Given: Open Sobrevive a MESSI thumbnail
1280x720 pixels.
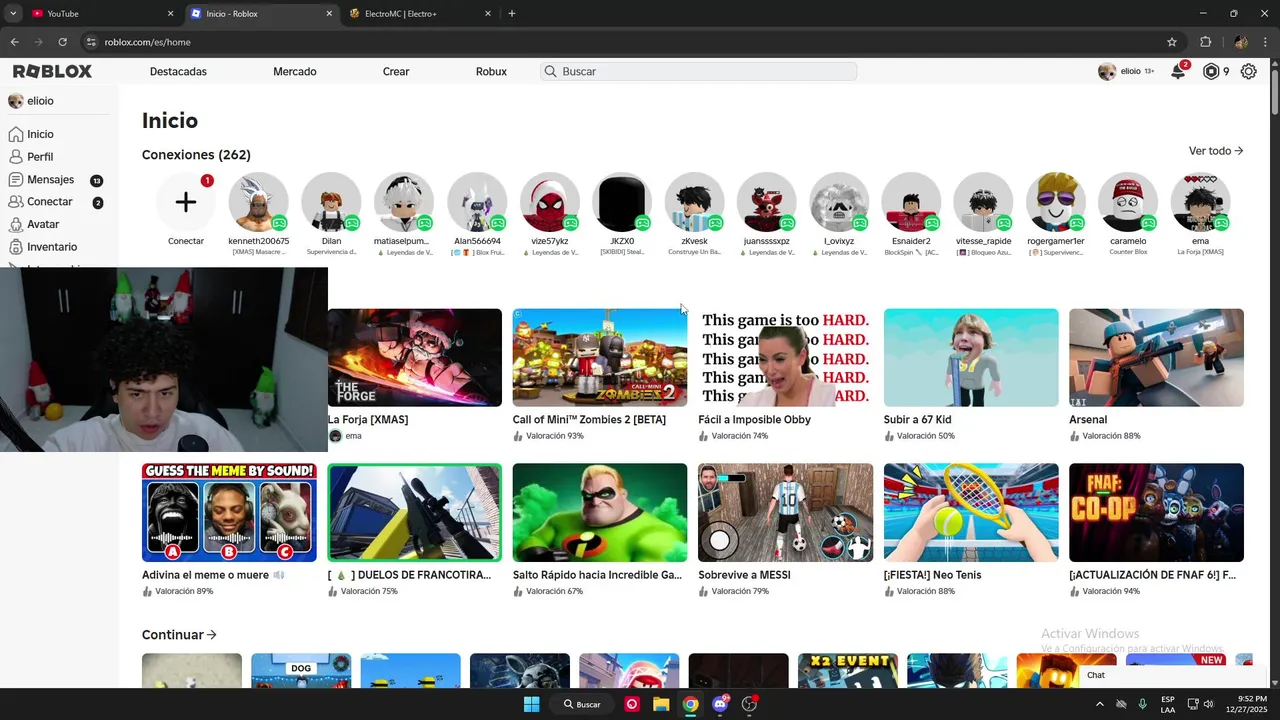Looking at the screenshot, I should pyautogui.click(x=785, y=512).
